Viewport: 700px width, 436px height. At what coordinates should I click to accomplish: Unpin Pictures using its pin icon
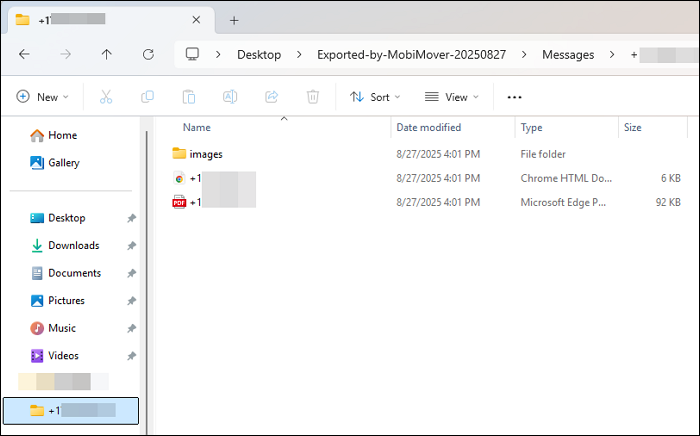(x=131, y=301)
